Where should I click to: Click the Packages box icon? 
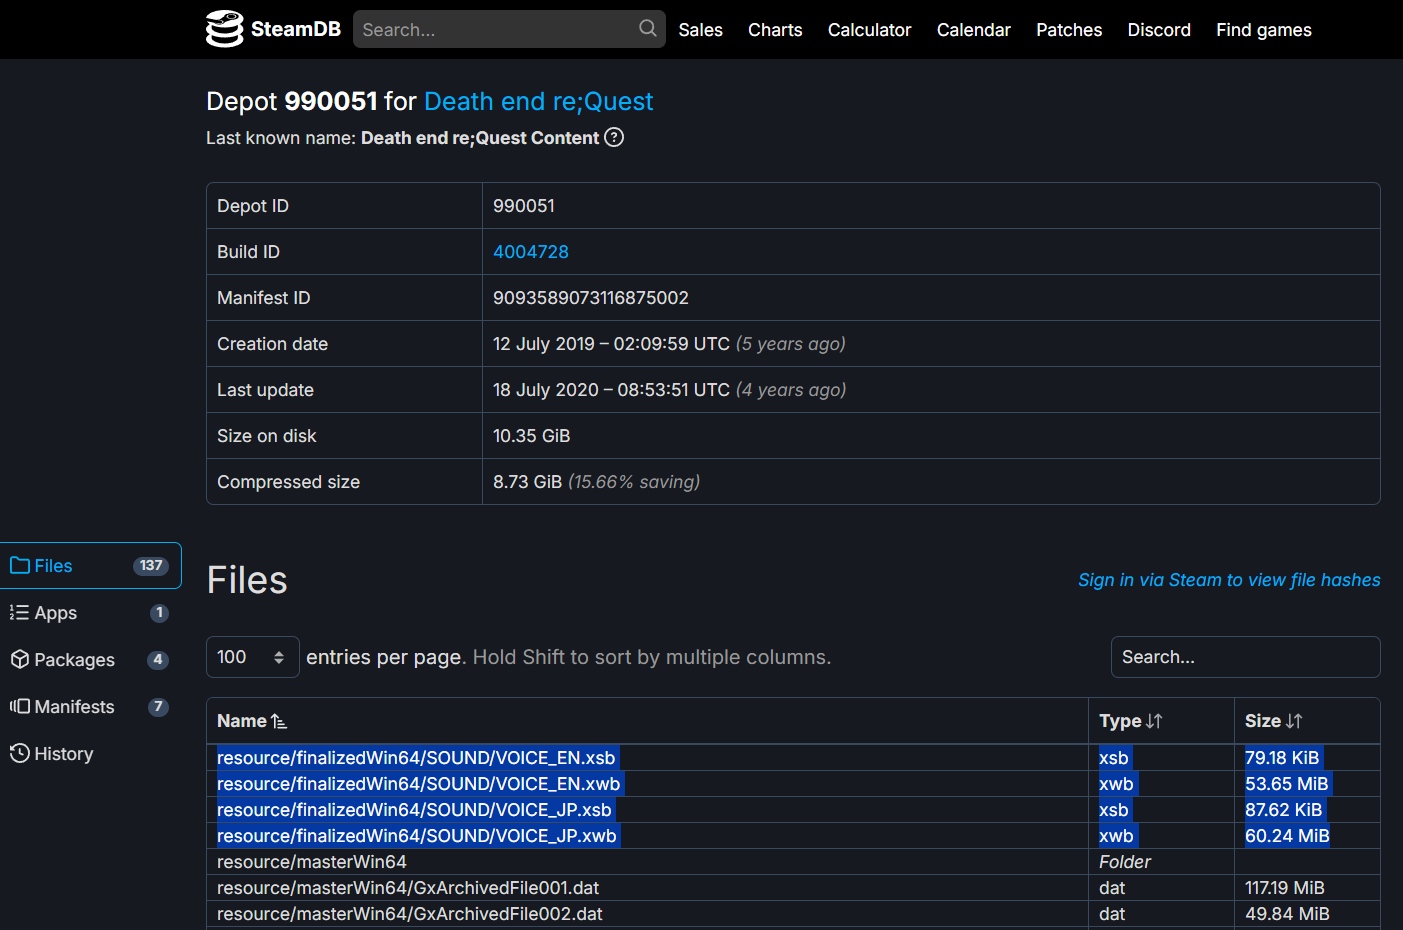20,660
